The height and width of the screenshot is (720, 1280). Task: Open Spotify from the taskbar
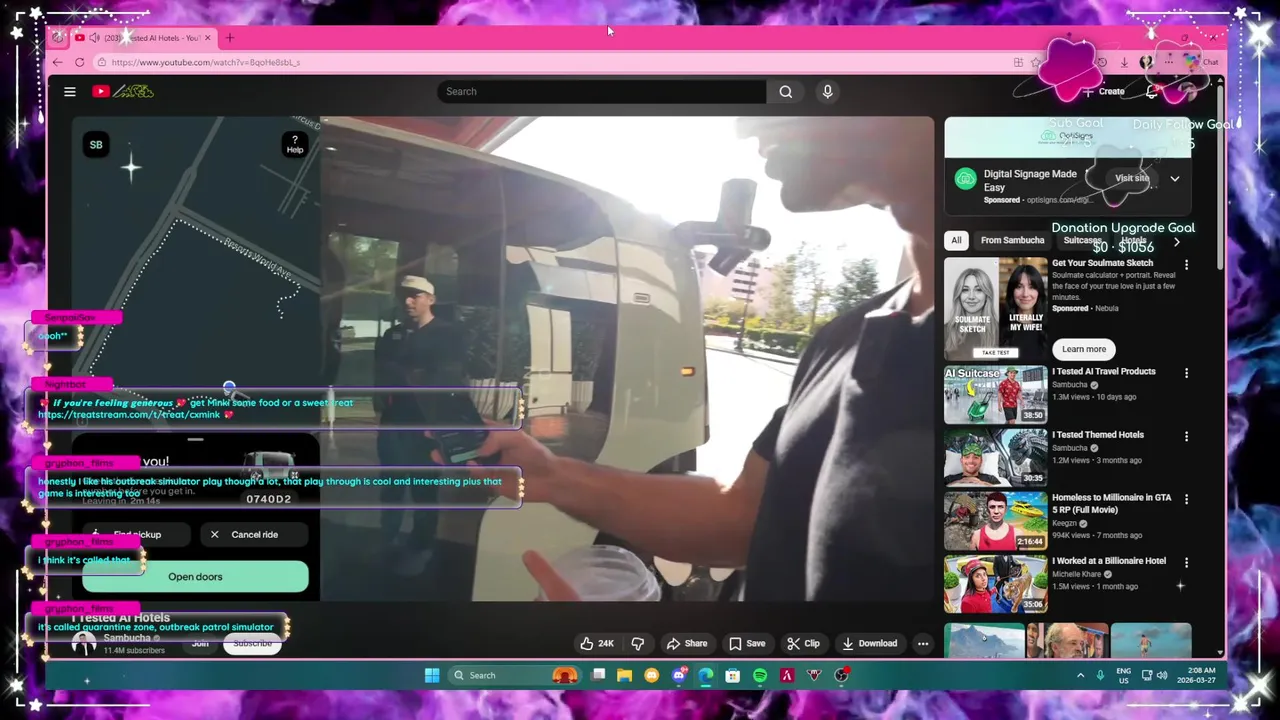tap(760, 675)
